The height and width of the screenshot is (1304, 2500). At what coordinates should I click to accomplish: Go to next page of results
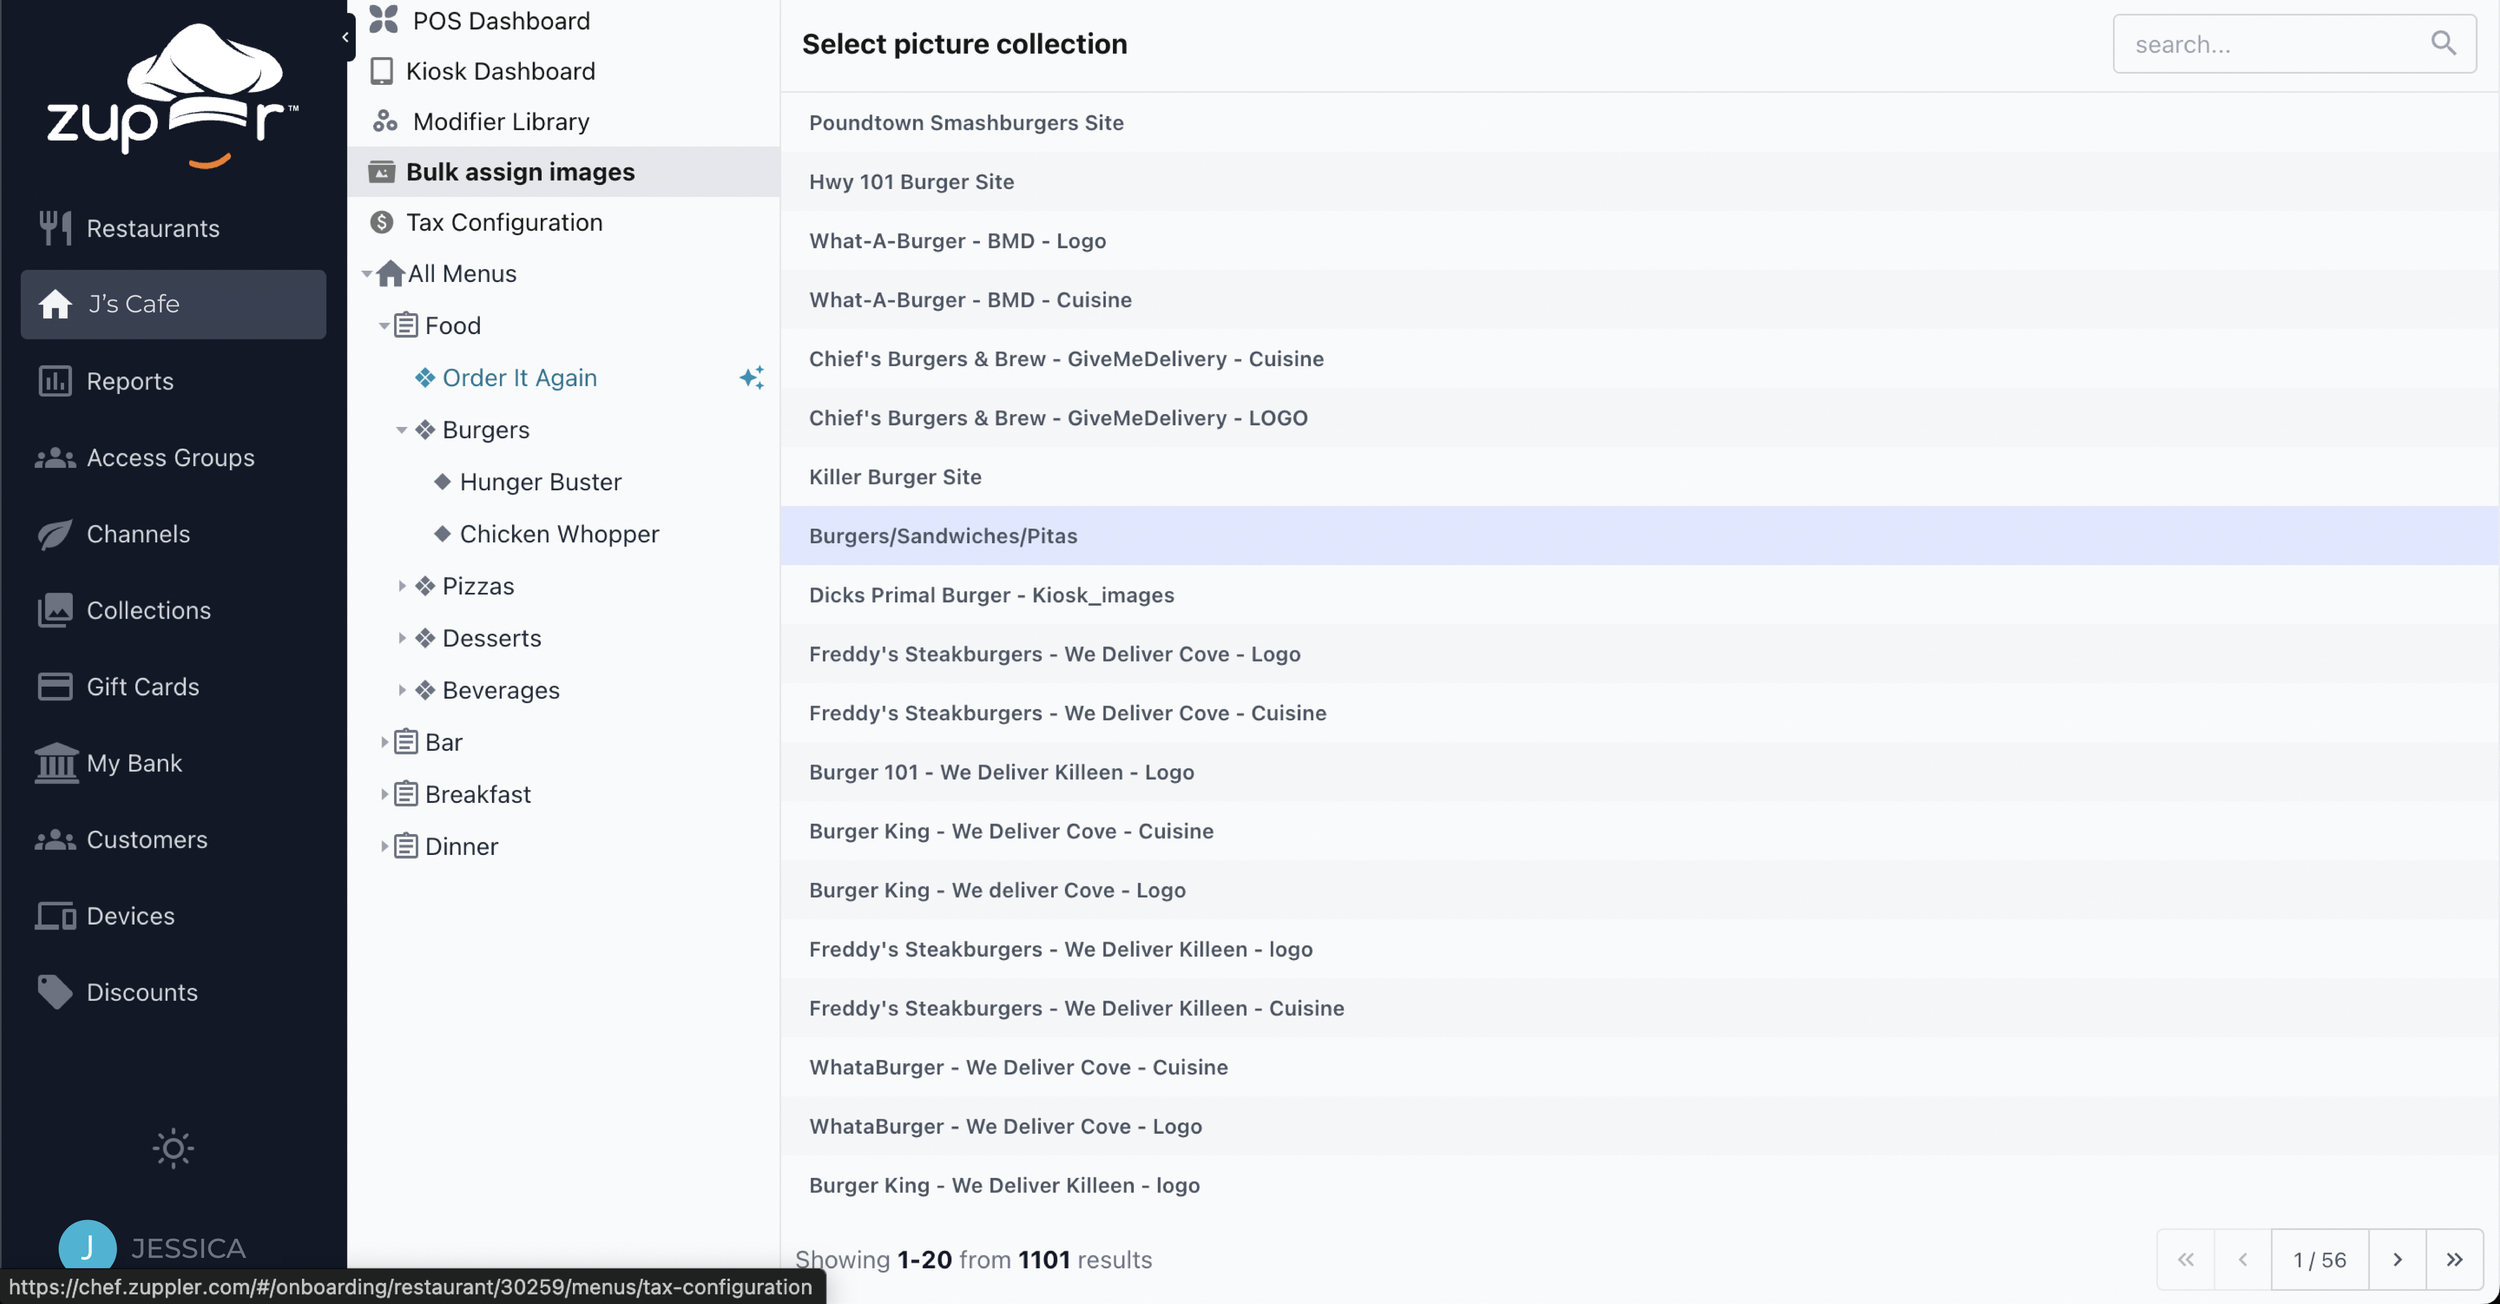(2397, 1259)
